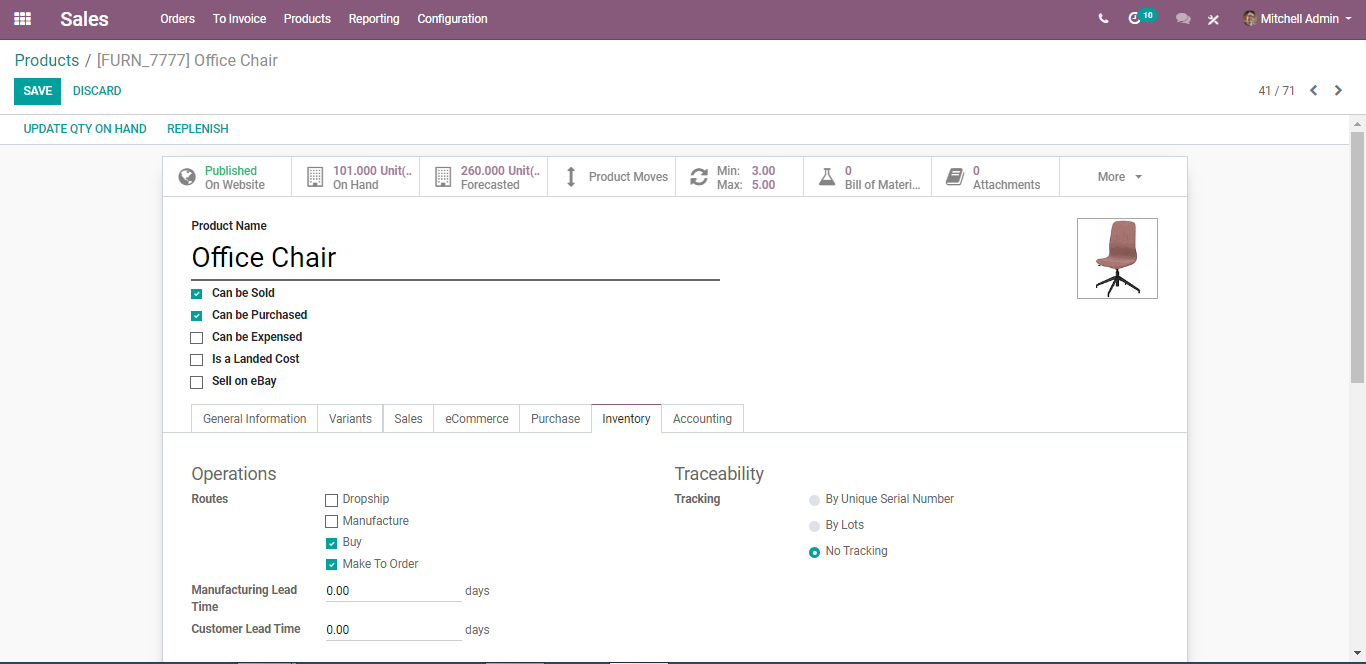Expand the More stat buttons dropdown
The width and height of the screenshot is (1366, 664).
click(x=1123, y=177)
